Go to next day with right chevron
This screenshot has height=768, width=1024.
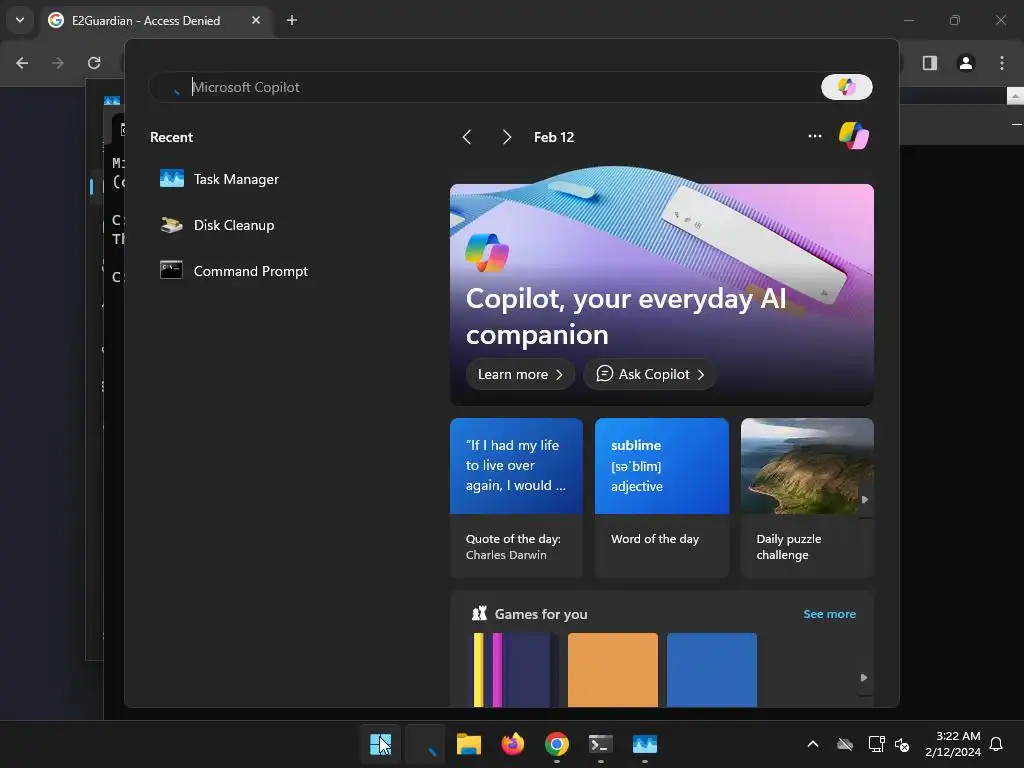[x=506, y=137]
